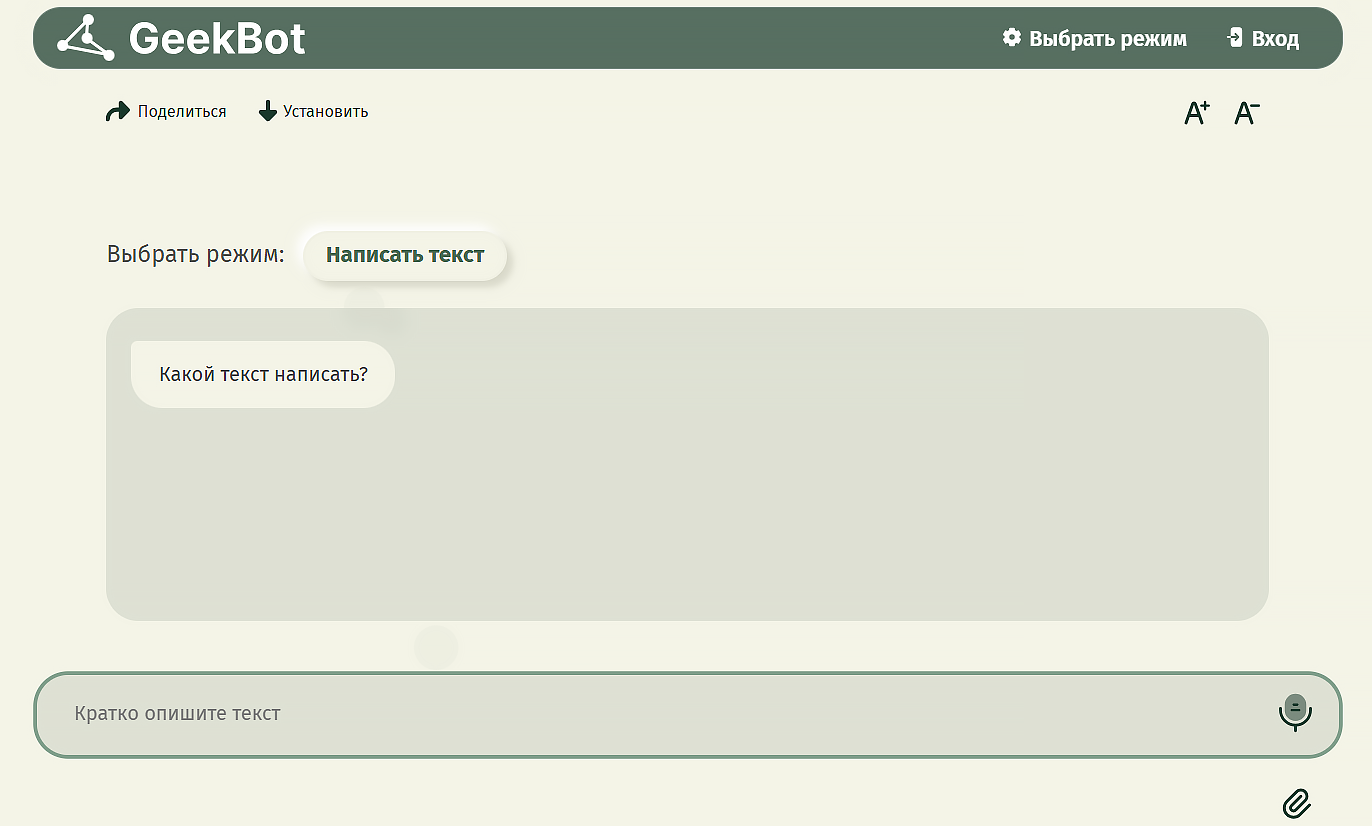Click the GeekBot network logo icon
Viewport: 1372px width, 826px height.
pos(86,38)
